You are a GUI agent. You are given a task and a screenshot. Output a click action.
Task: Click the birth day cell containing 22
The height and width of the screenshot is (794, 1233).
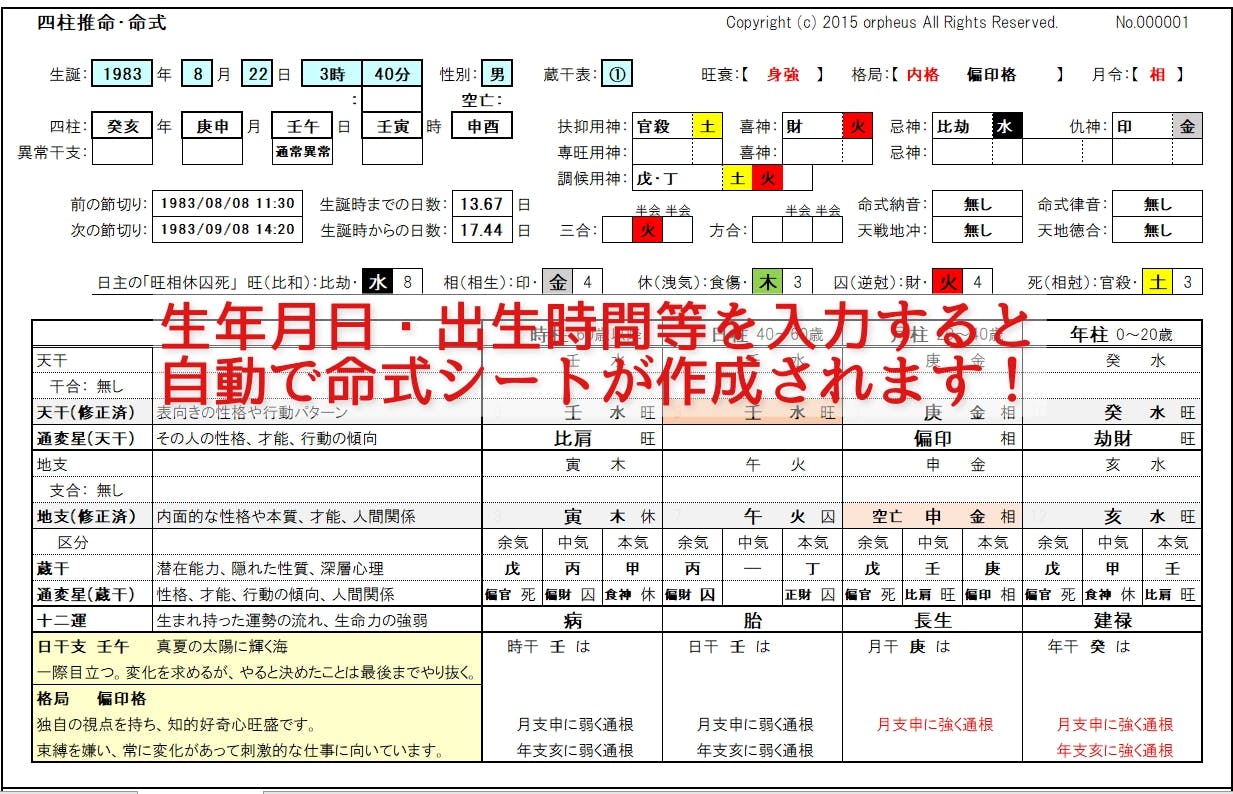pos(257,74)
